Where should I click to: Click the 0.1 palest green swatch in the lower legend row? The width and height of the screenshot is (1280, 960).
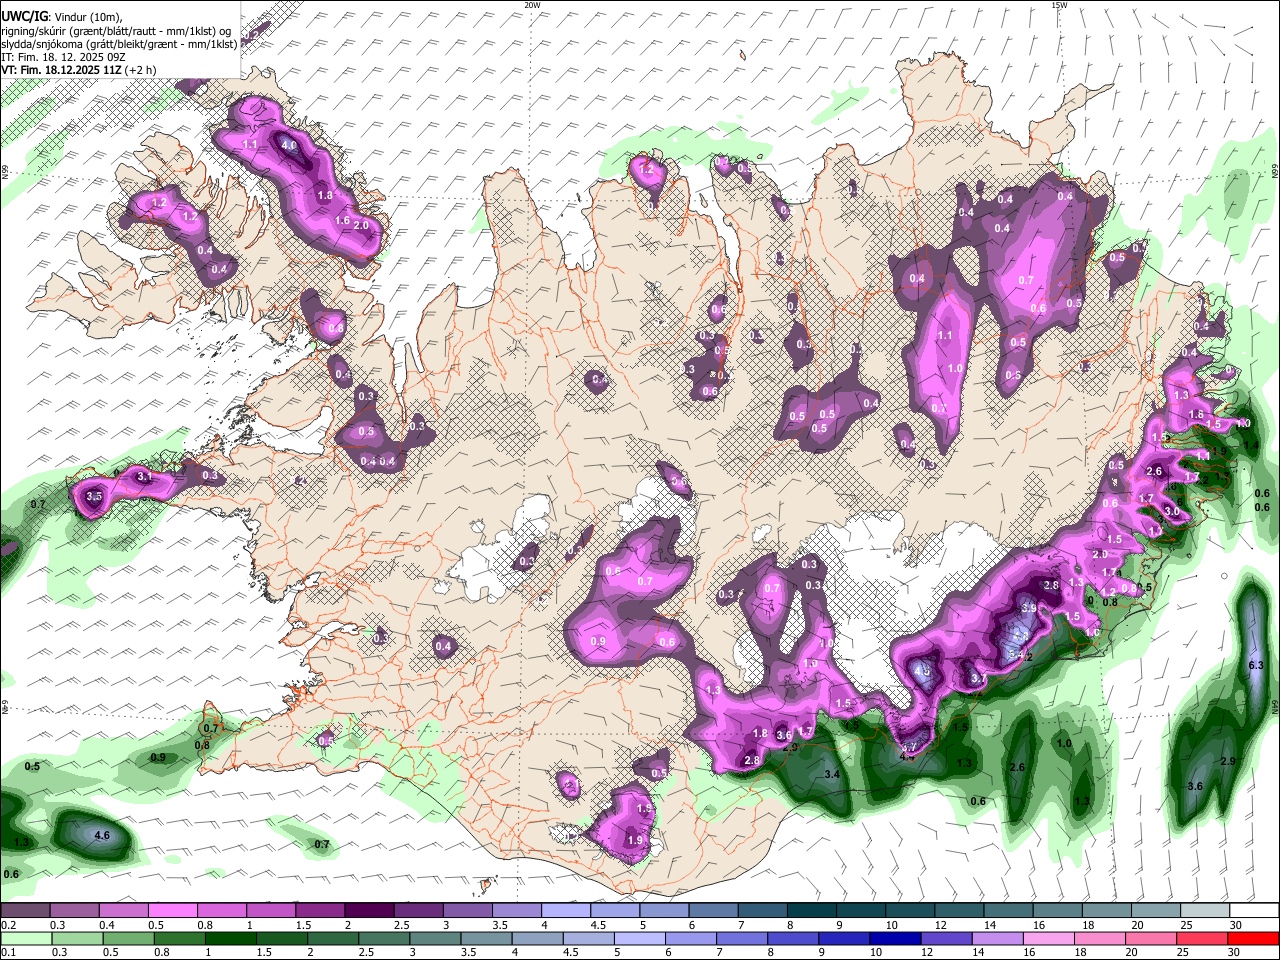(x=25, y=939)
